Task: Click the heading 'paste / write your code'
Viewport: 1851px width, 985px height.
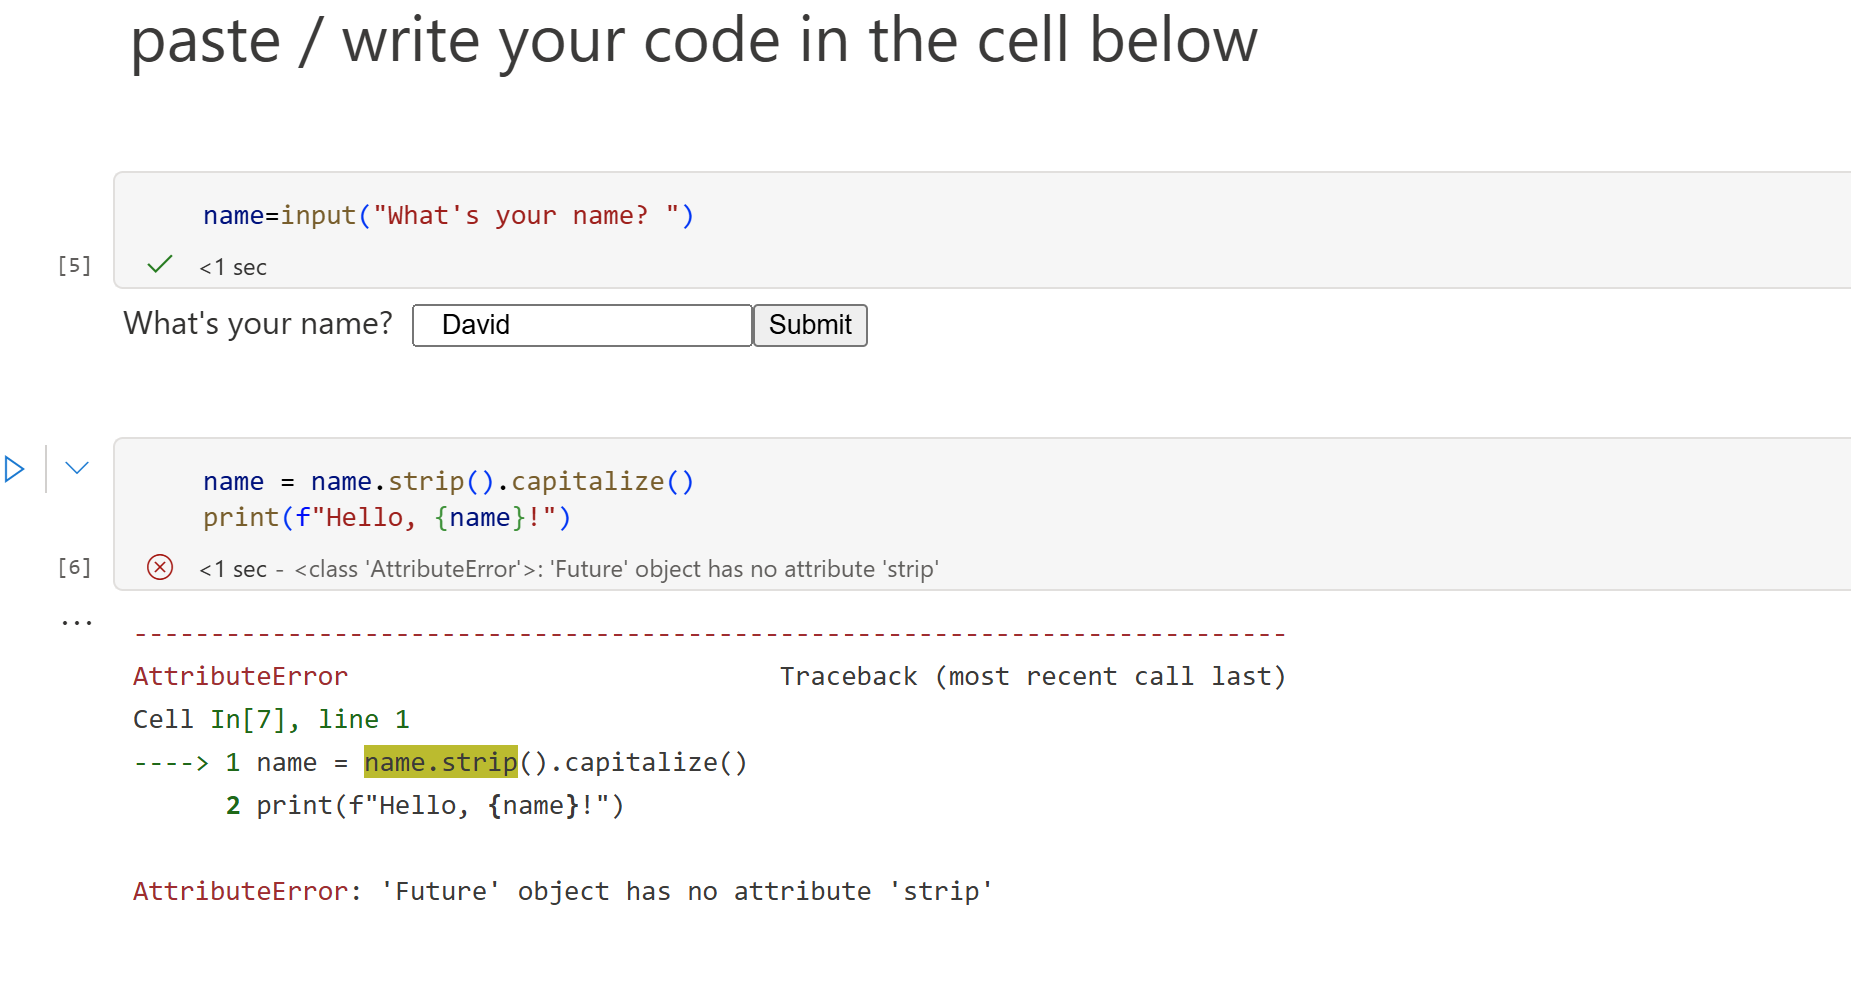Action: 694,41
